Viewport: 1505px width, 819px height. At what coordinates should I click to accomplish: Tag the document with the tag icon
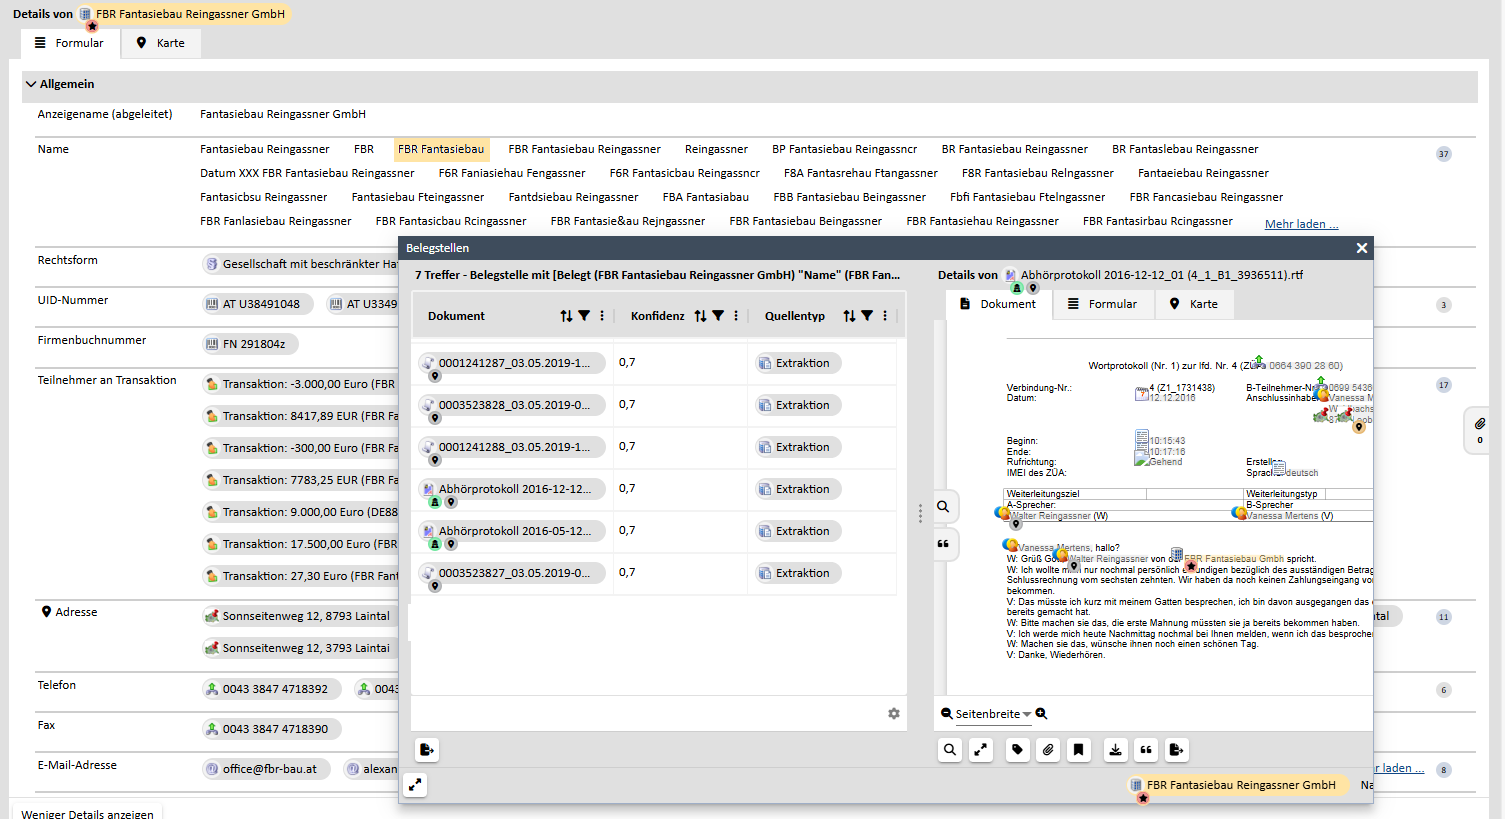click(x=1017, y=750)
